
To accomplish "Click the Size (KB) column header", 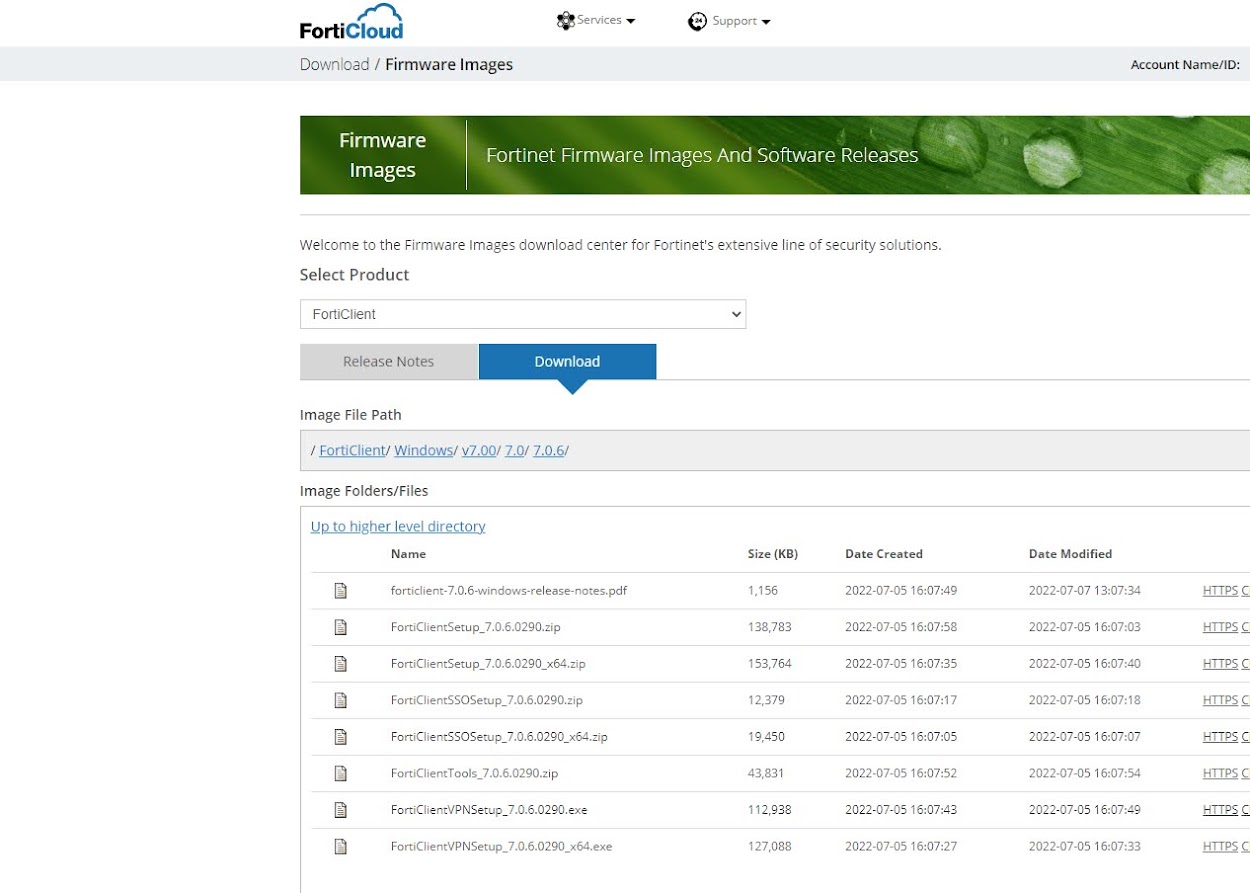I will [773, 554].
